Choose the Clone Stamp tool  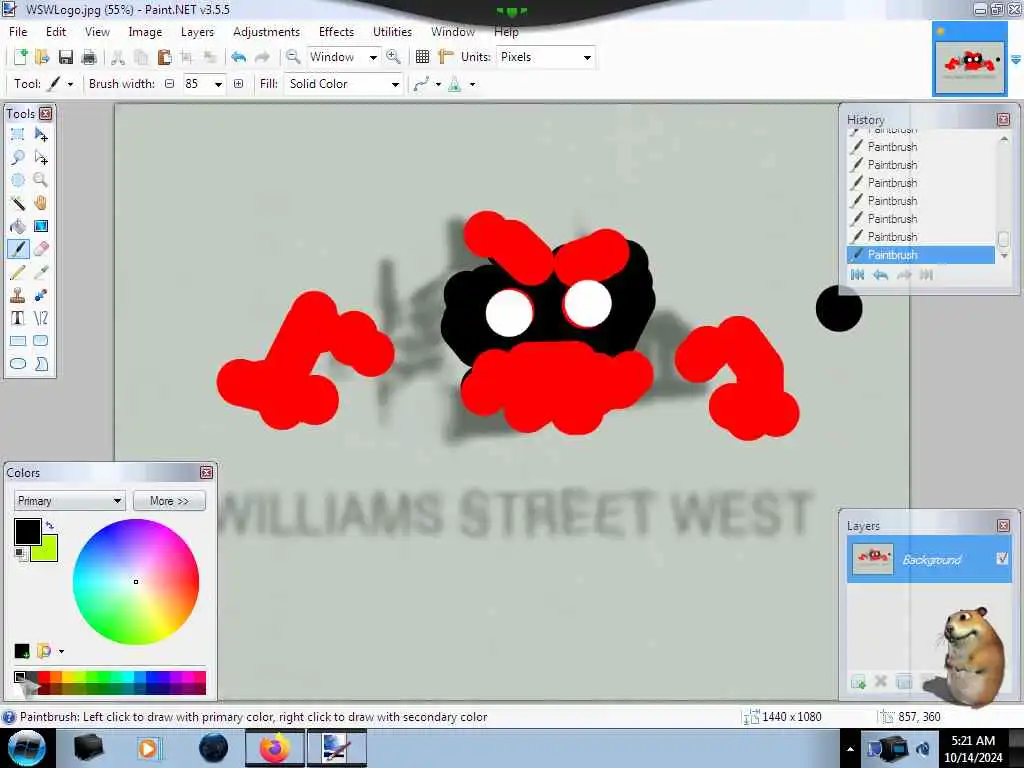(18, 295)
